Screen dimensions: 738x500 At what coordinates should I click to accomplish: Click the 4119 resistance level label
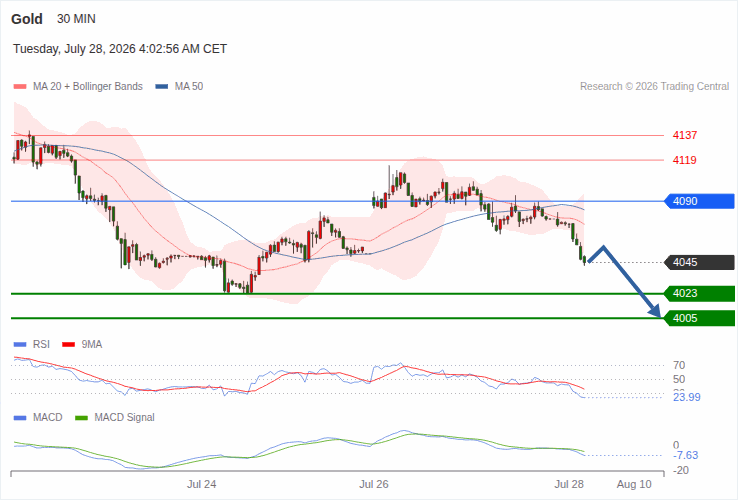coord(684,161)
